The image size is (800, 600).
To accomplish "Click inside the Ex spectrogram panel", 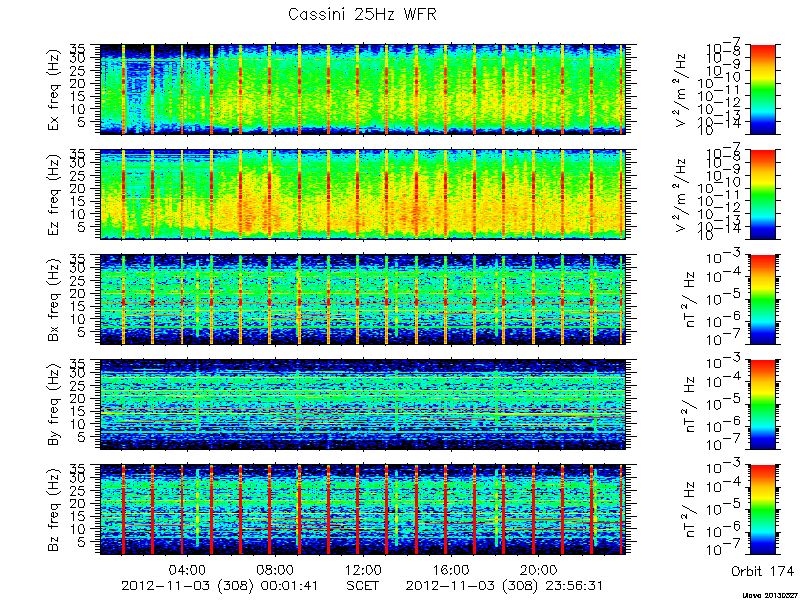I will coord(362,89).
